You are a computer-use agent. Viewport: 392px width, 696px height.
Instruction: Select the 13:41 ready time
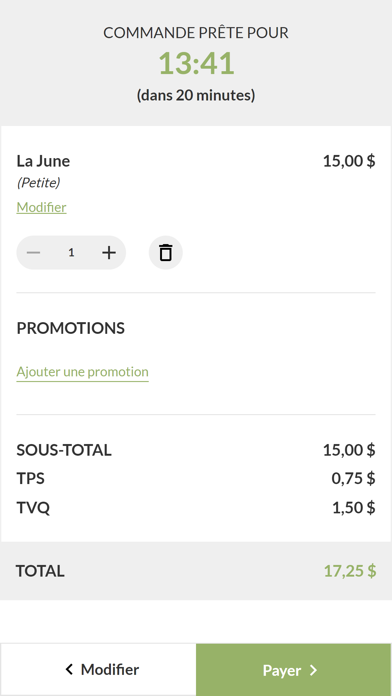(196, 63)
